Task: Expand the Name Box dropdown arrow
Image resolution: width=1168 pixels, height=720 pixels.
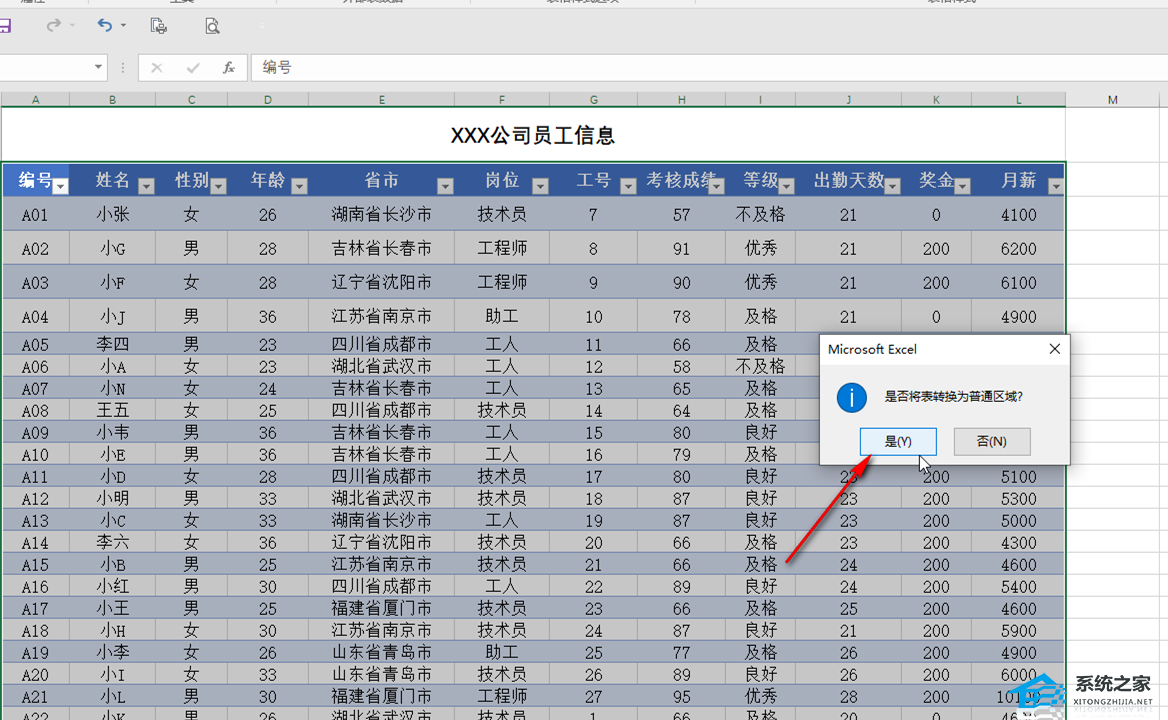Action: tap(98, 68)
